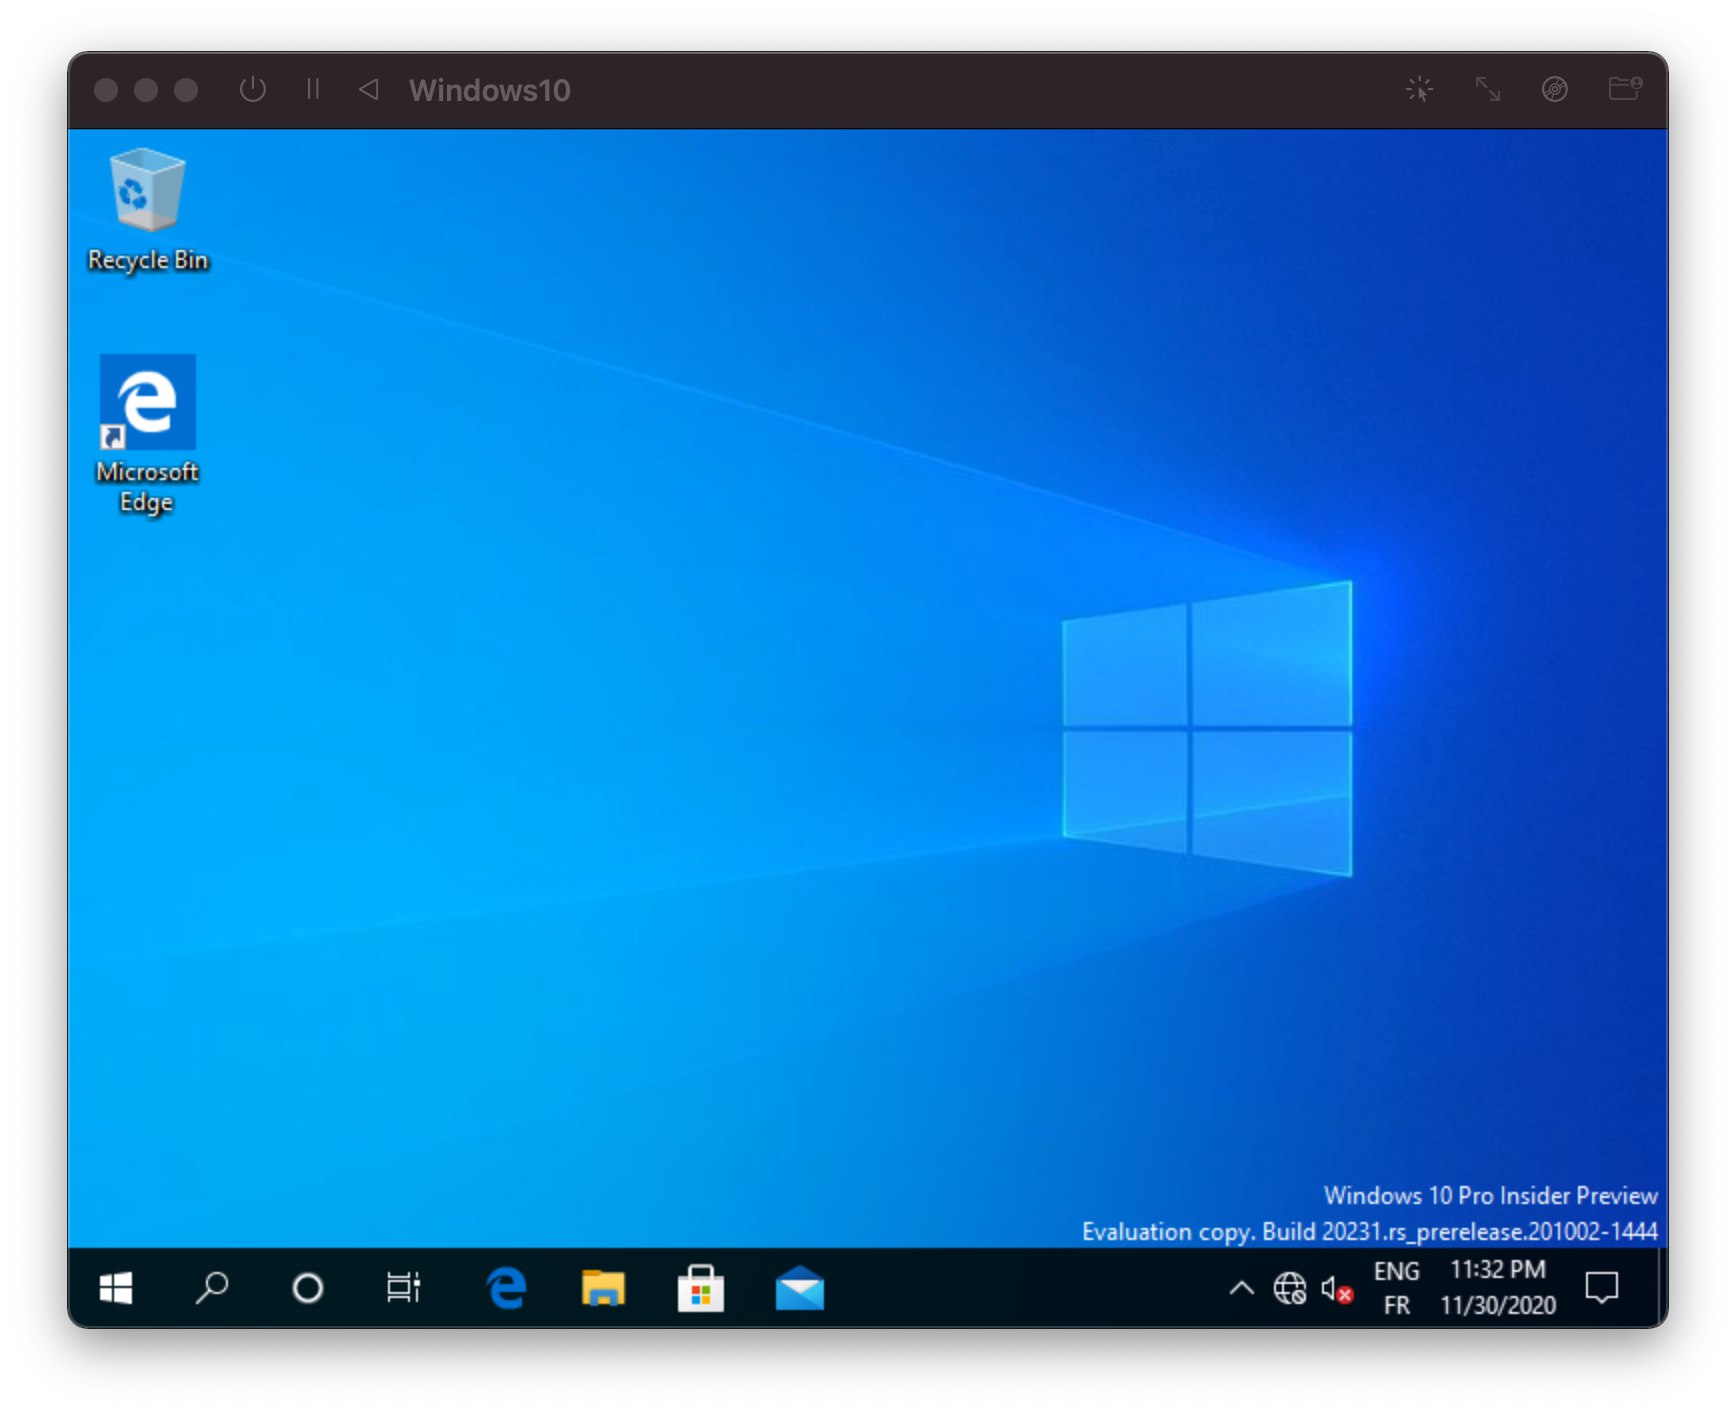Open File Explorer from taskbar
The height and width of the screenshot is (1412, 1736).
[603, 1288]
